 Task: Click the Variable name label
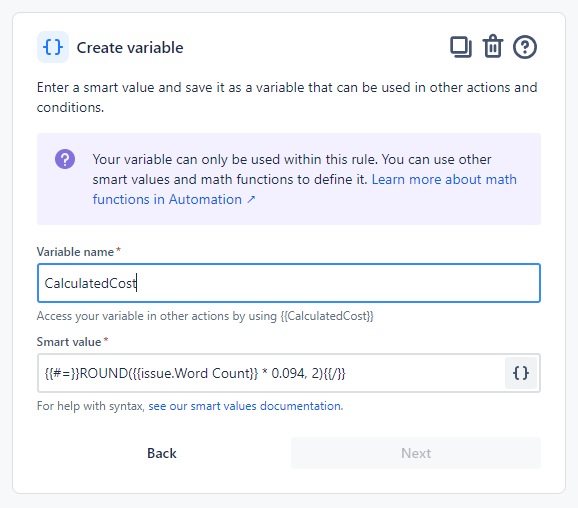tap(75, 252)
